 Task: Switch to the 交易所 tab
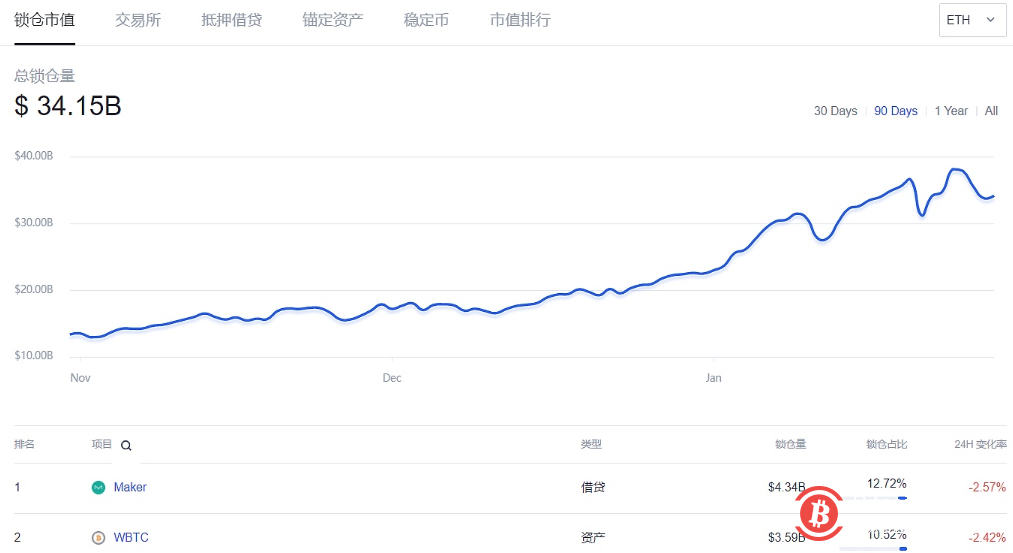138,20
